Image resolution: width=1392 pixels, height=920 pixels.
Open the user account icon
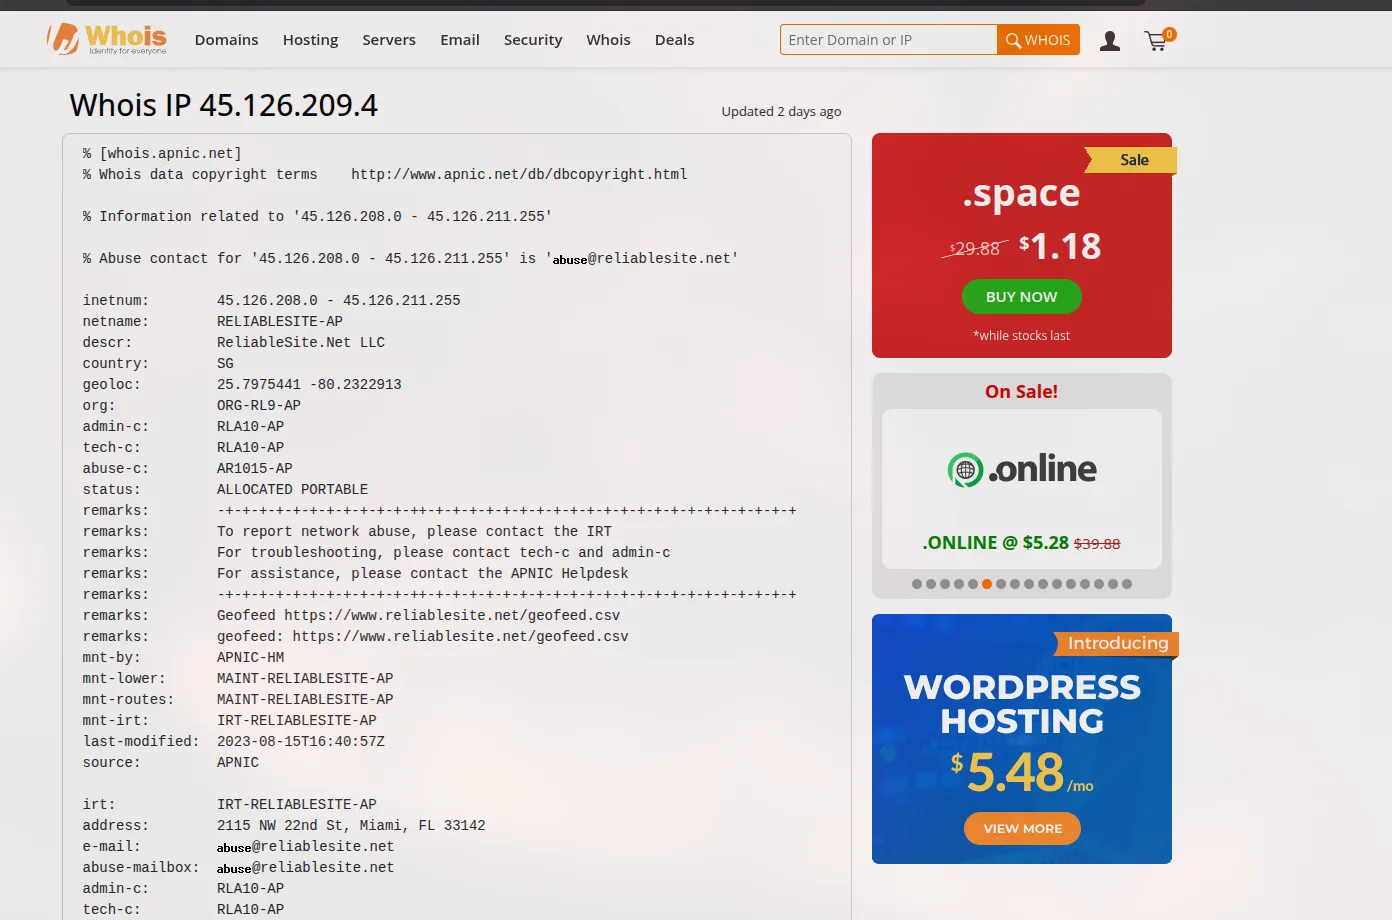(1109, 41)
